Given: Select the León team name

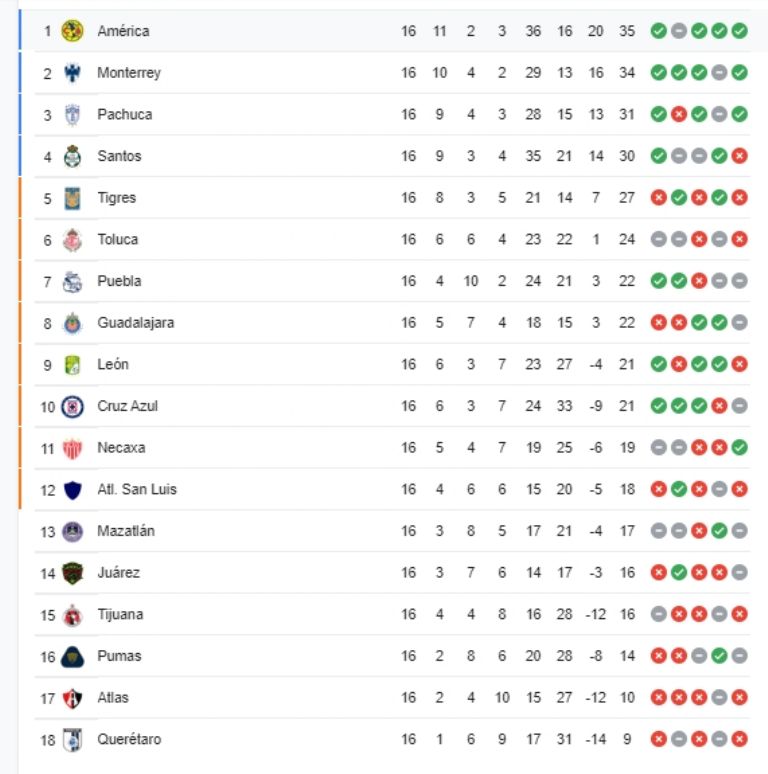Looking at the screenshot, I should pos(113,365).
